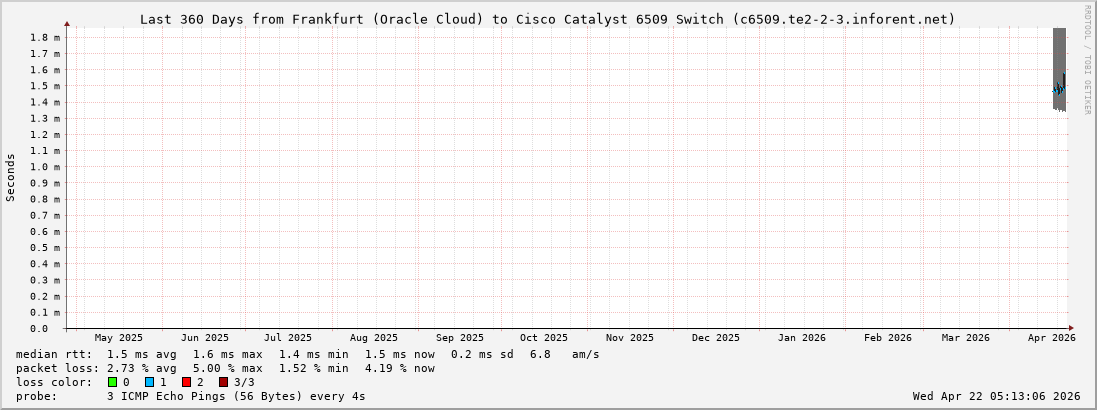Viewport: 1097px width, 410px height.
Task: Select the Aug 2025 label on the time axis
Action: 373,338
